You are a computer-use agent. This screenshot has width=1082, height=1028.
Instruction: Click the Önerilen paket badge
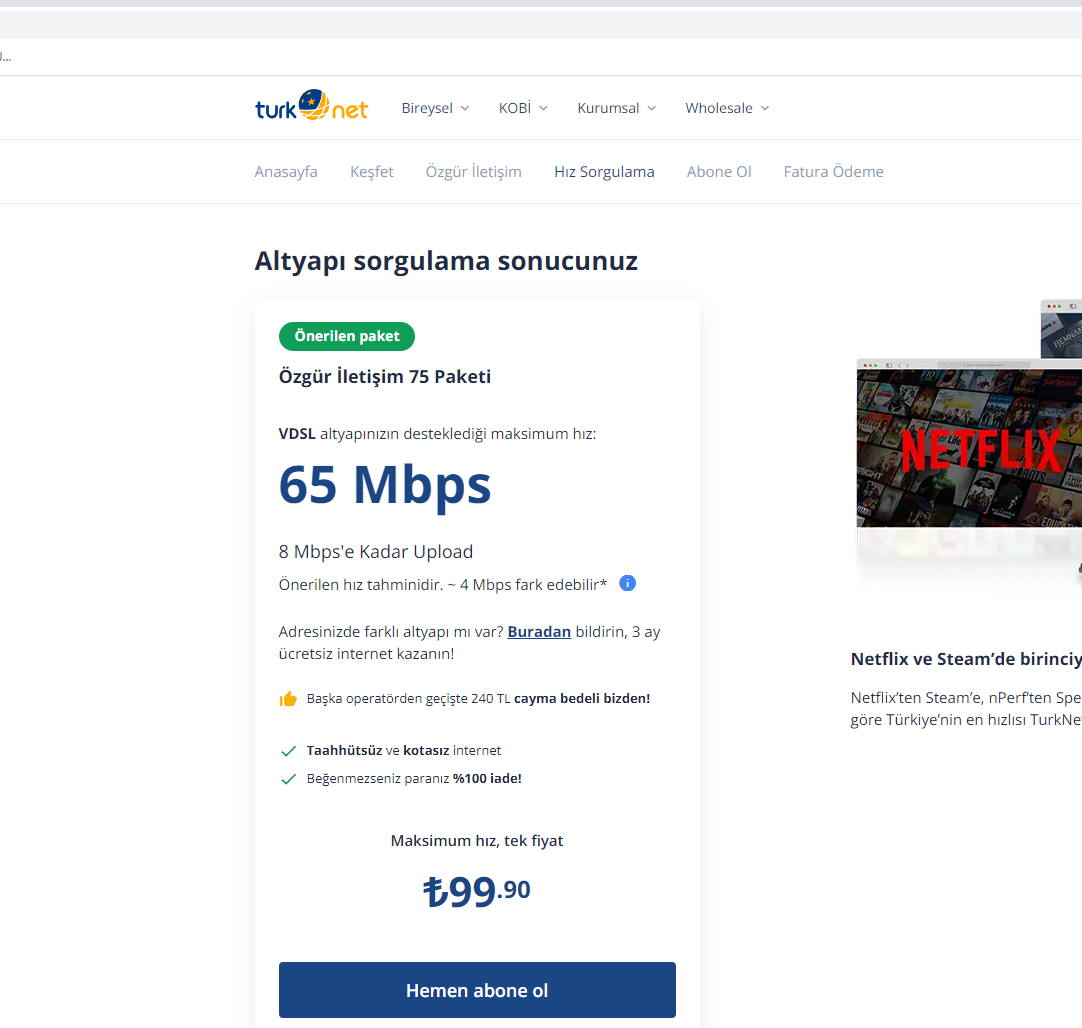[x=346, y=336]
